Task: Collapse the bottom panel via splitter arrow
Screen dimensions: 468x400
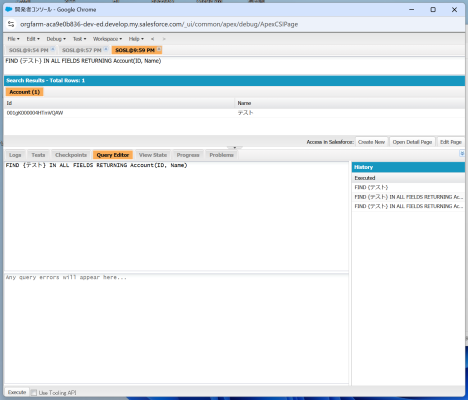Action: (235, 147)
